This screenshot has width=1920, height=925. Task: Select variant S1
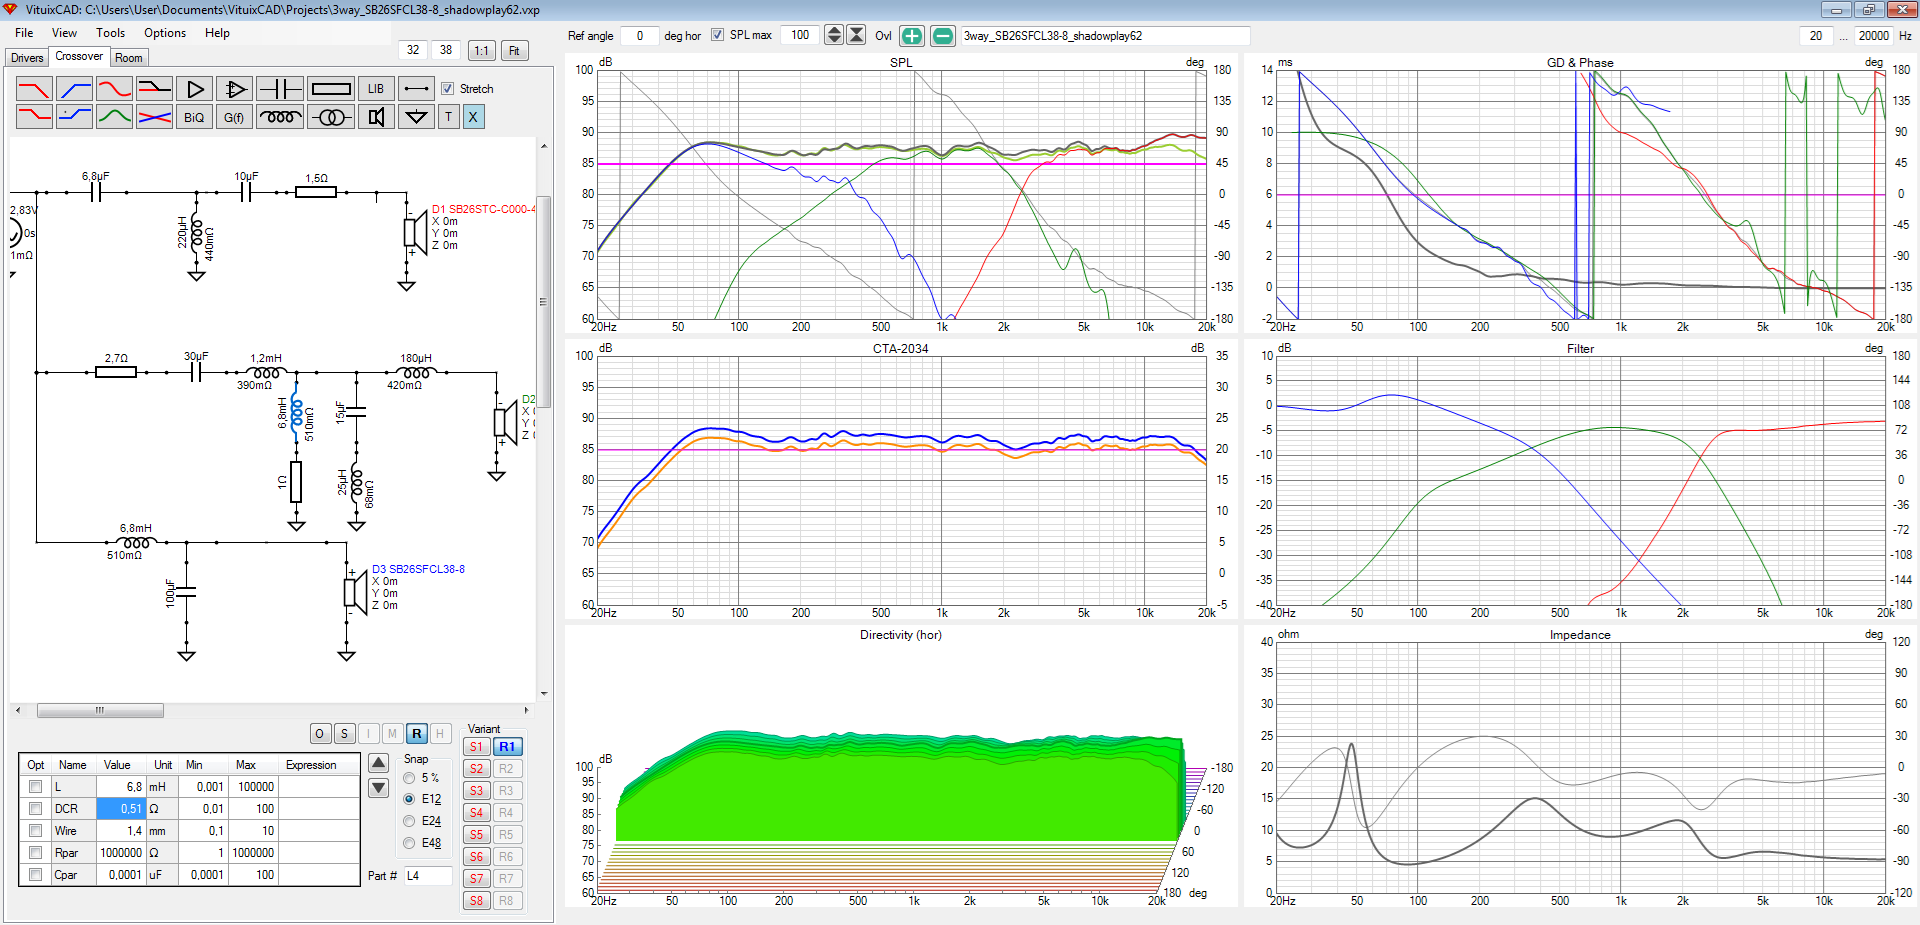[x=477, y=747]
